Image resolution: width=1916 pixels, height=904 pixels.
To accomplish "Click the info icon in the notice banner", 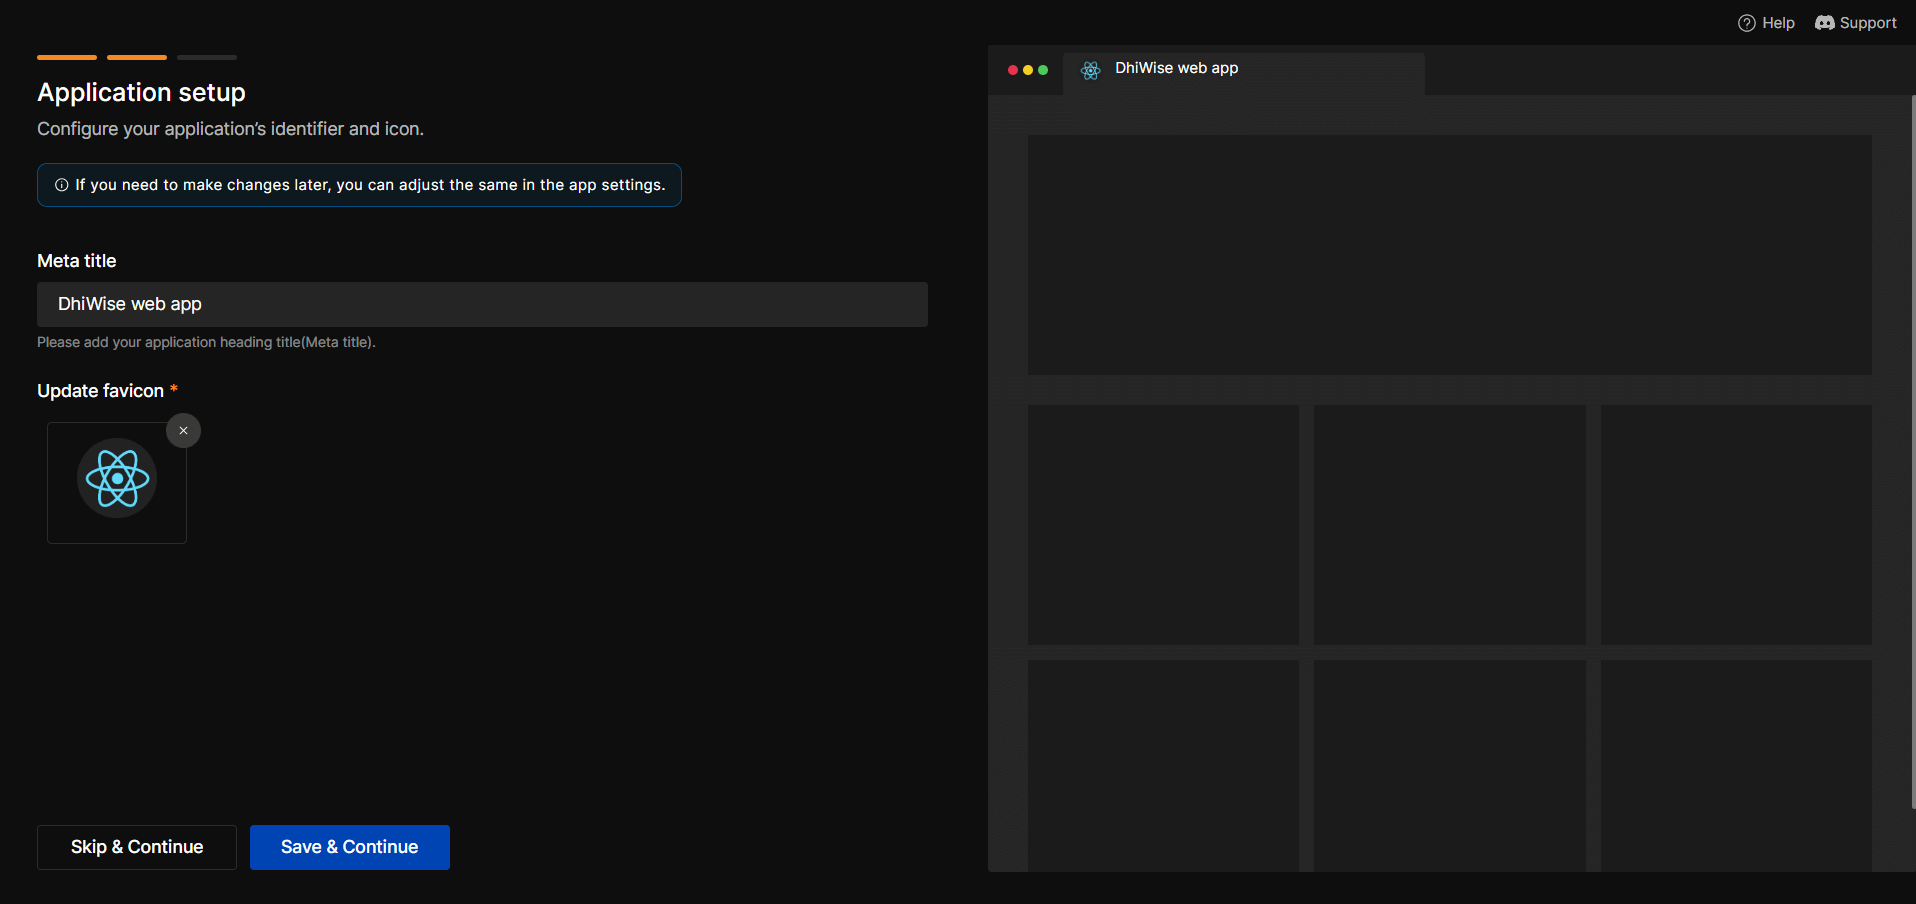I will tap(61, 185).
